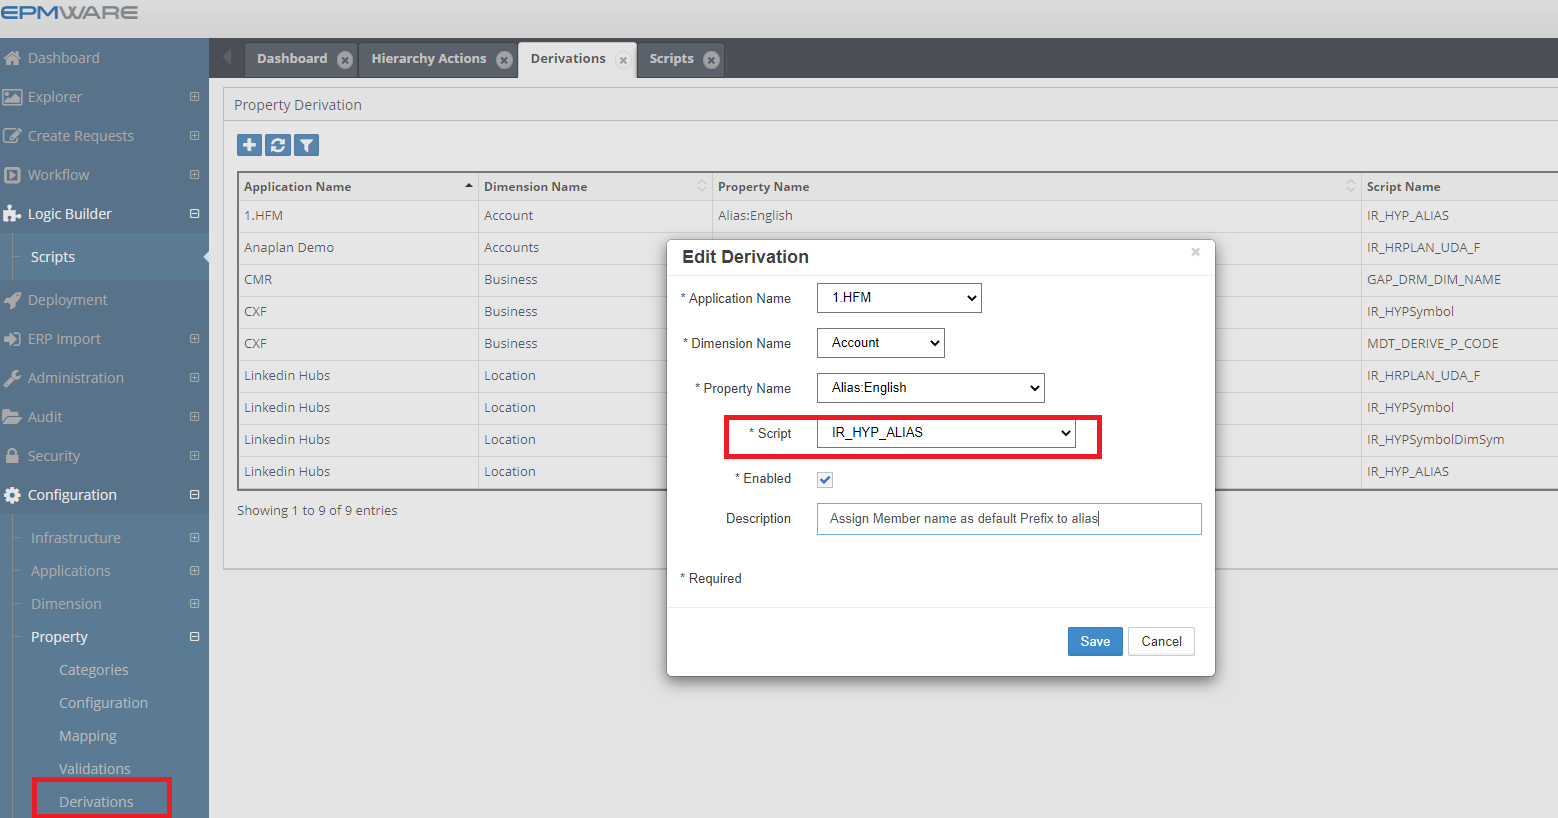Switch to the Hierarchy Actions tab
This screenshot has width=1558, height=818.
[x=428, y=59]
